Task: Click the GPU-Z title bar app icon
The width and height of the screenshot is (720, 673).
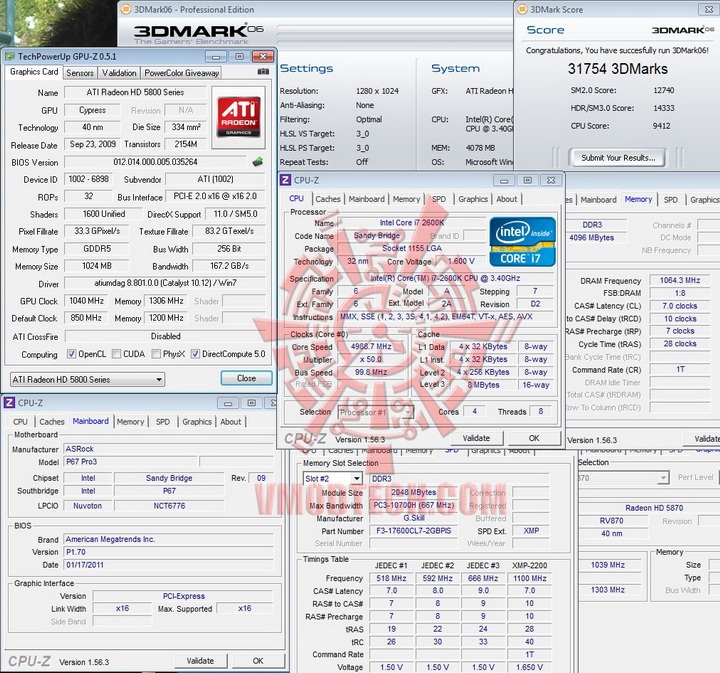Action: point(10,56)
